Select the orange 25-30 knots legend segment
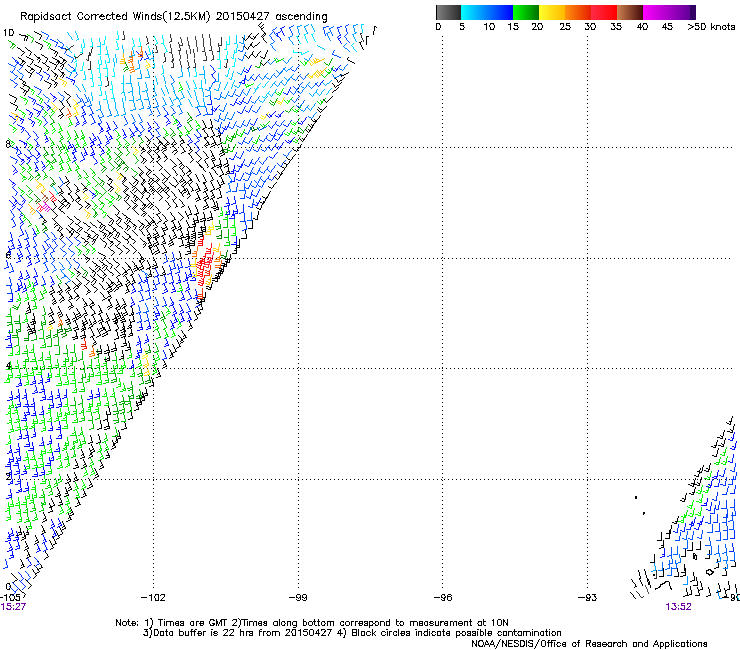 [578, 12]
